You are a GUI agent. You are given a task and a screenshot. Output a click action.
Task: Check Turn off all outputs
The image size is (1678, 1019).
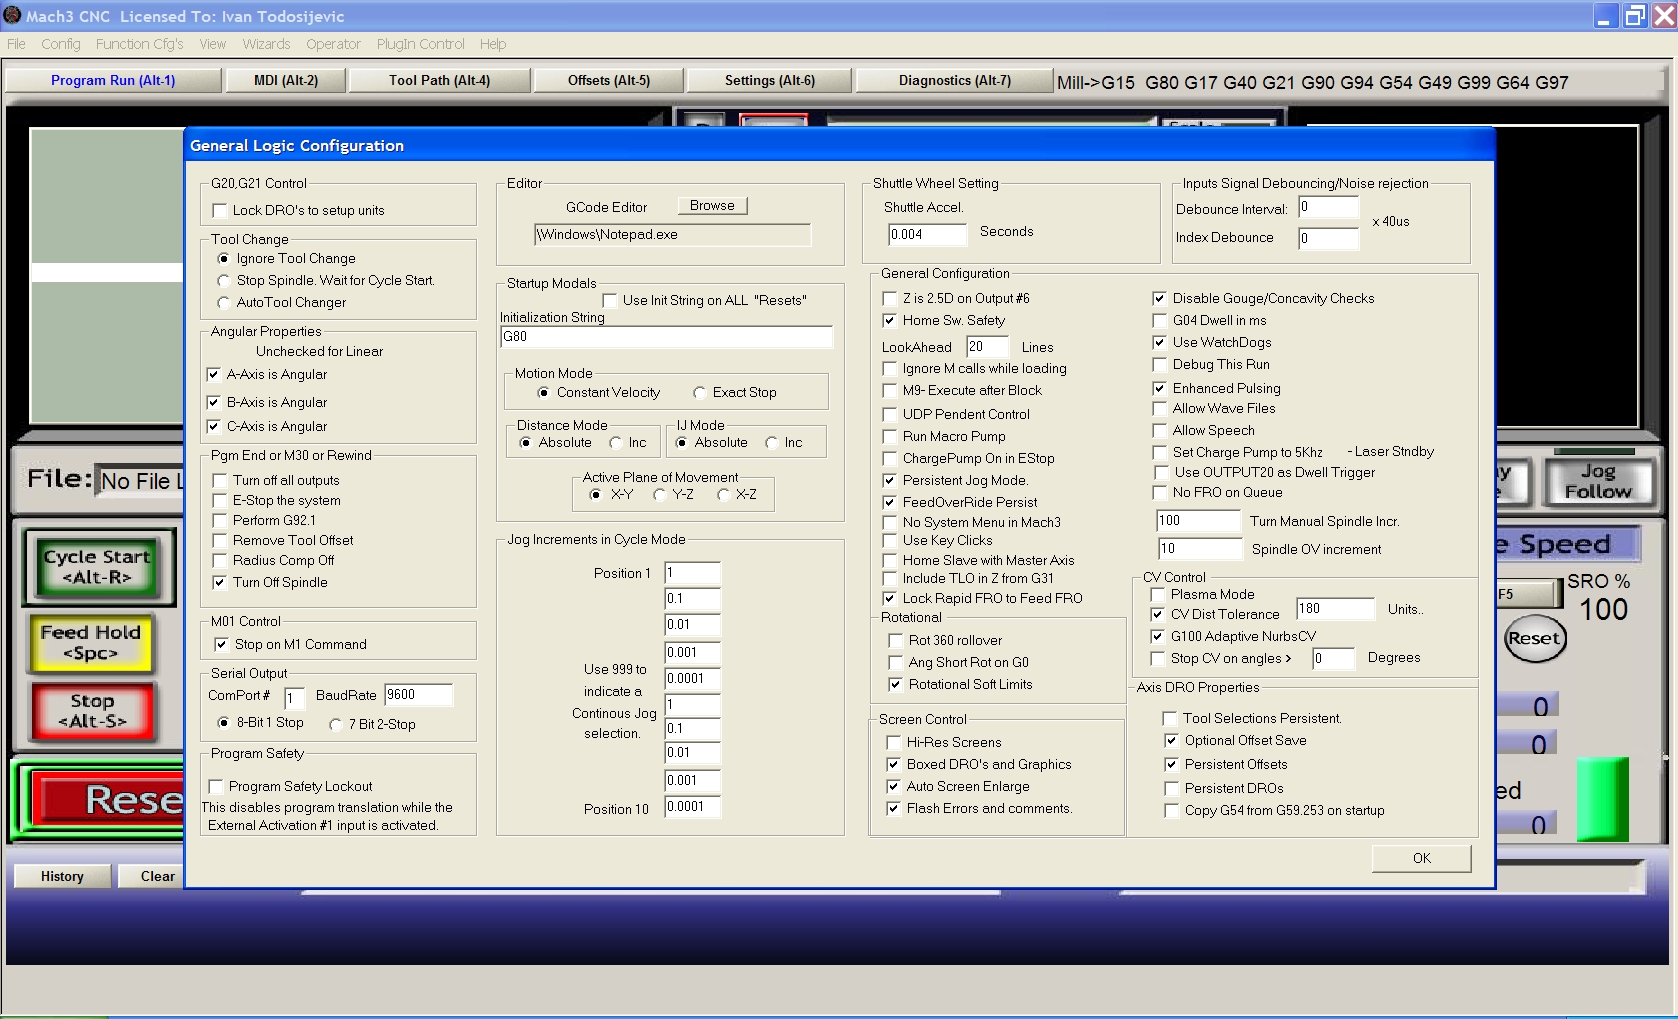click(220, 481)
